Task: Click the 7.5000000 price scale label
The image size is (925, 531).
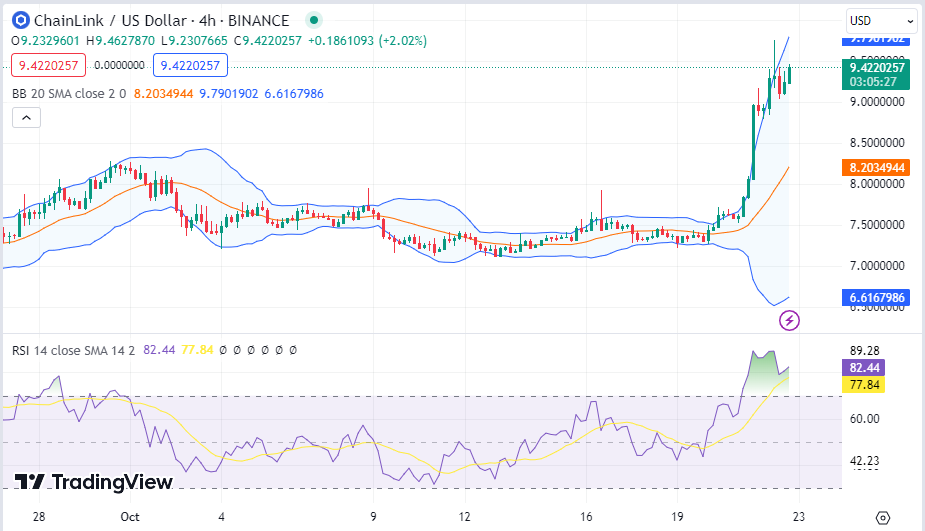Action: tap(877, 225)
